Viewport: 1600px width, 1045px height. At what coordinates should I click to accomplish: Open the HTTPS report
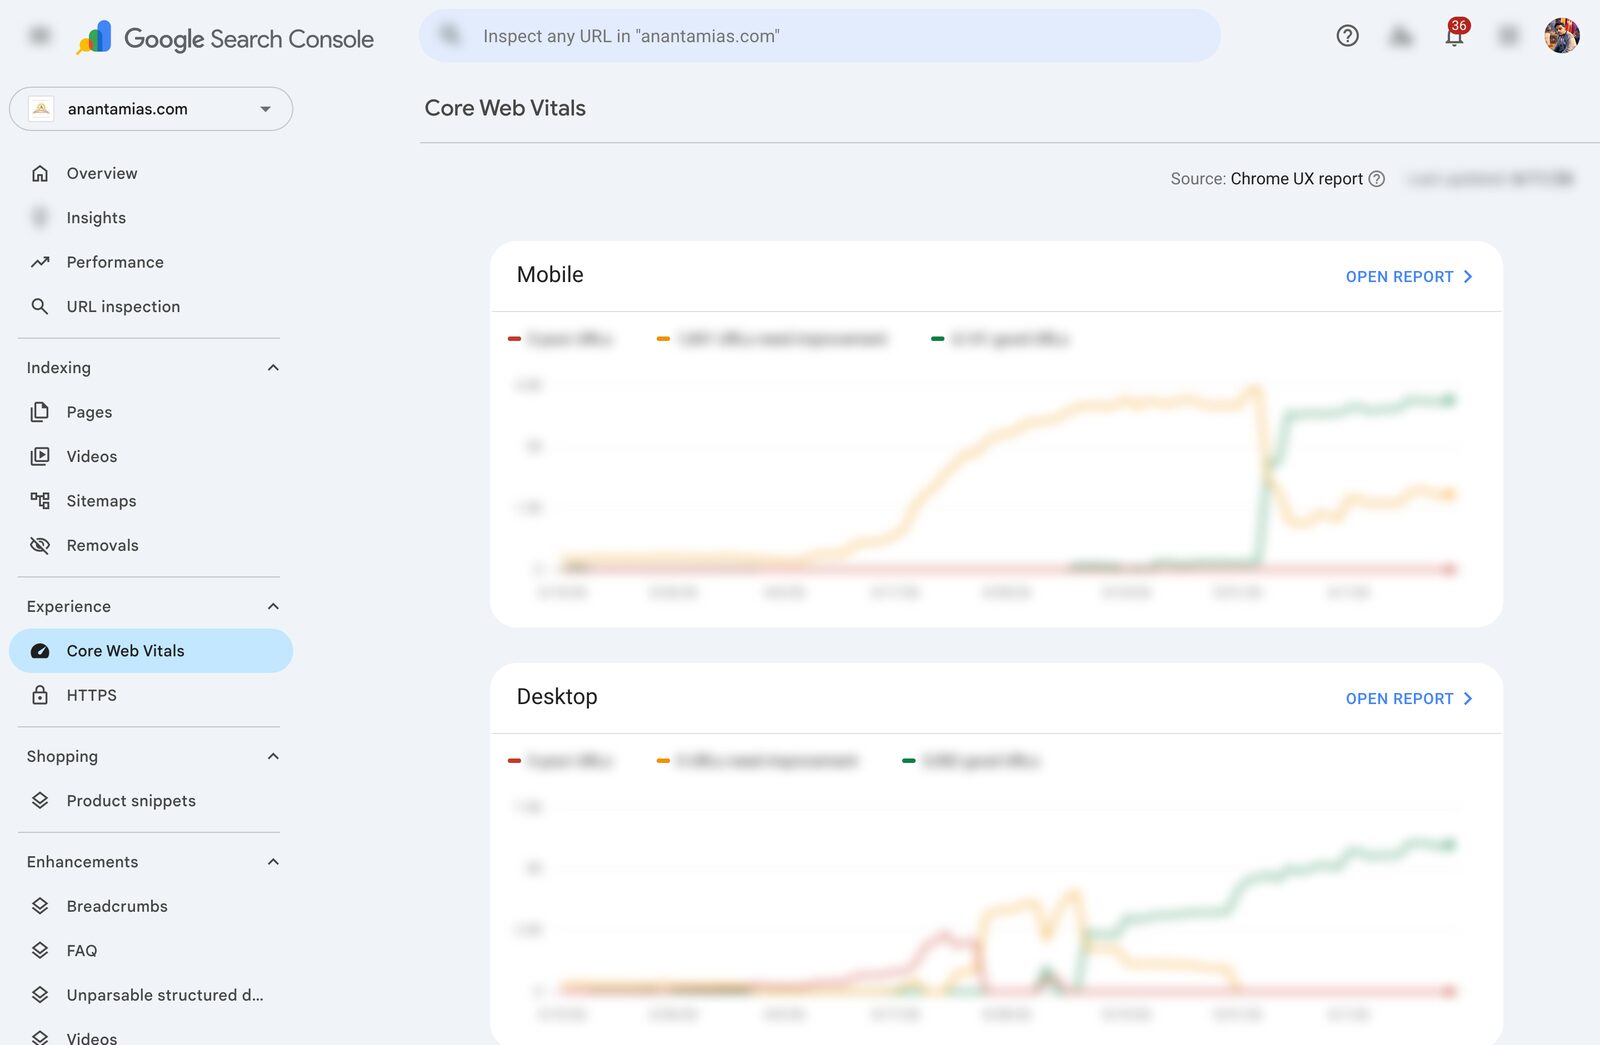coord(151,695)
